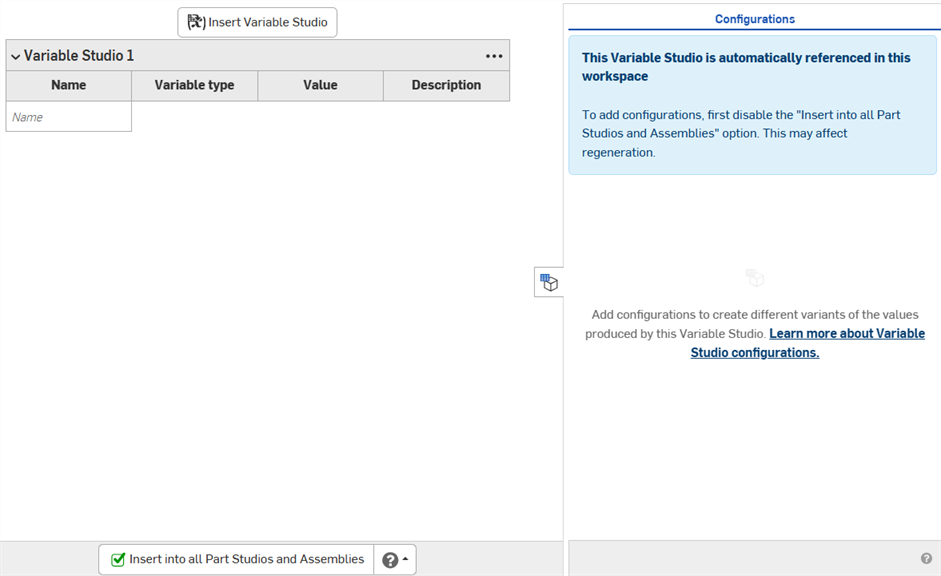Click the help question mark beside the checkbox
This screenshot has width=941, height=576.
(x=390, y=560)
